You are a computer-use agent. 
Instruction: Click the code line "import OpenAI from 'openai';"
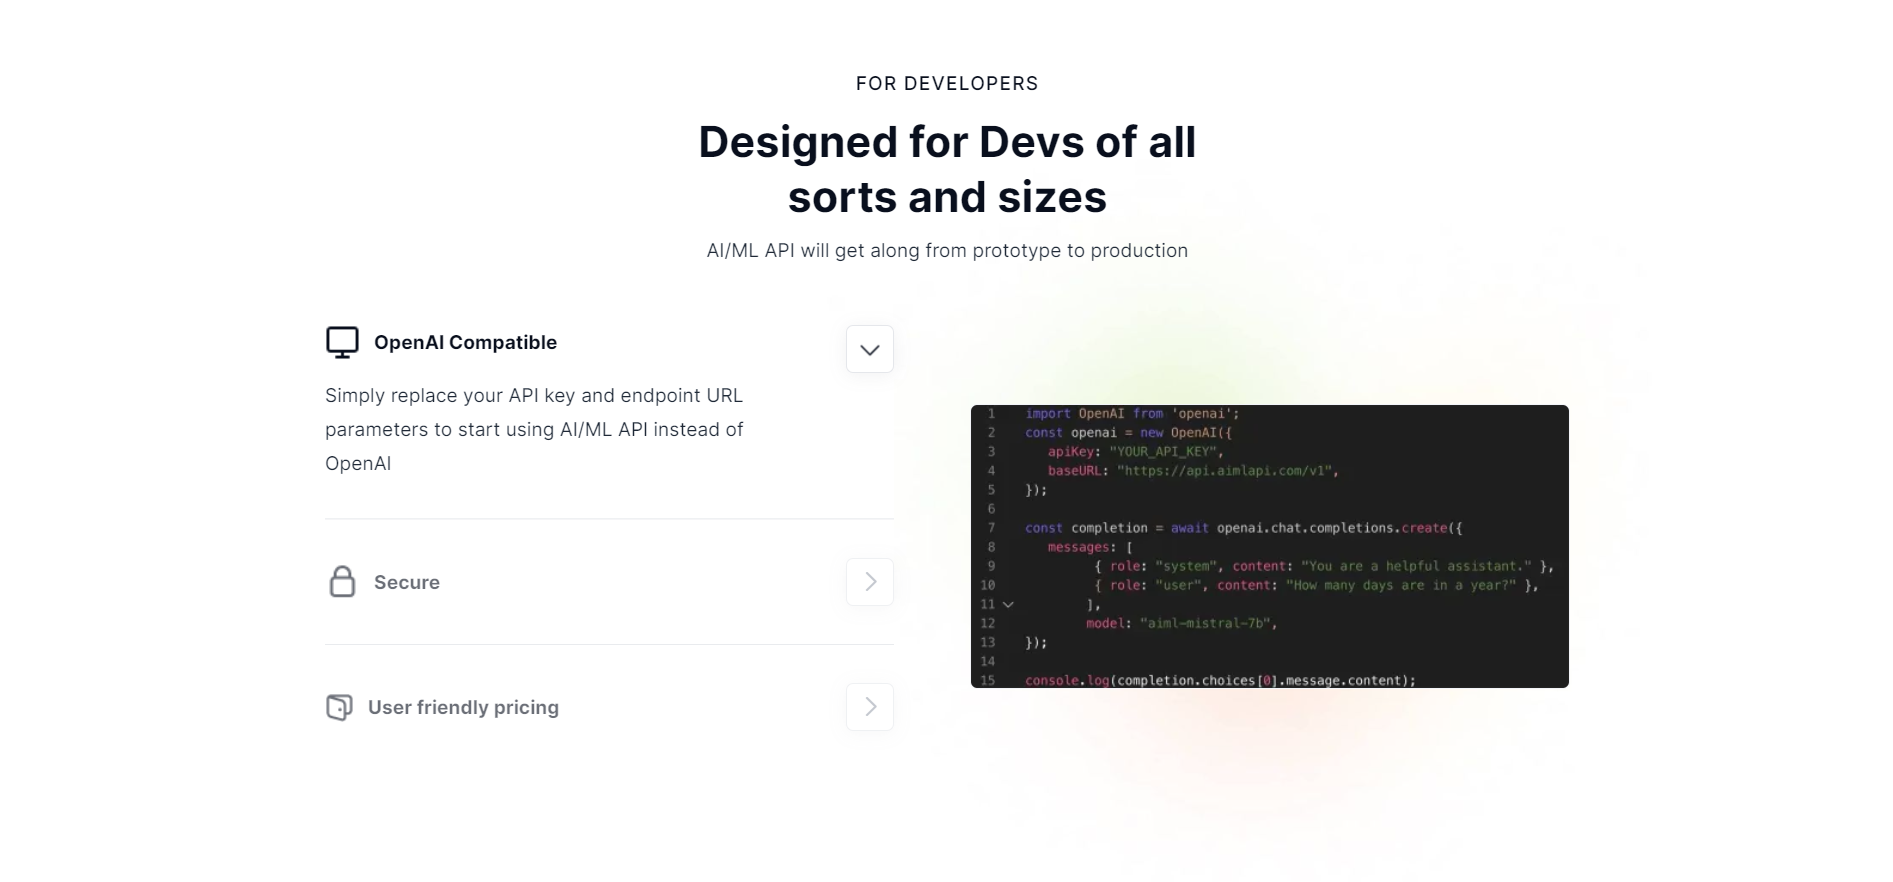(1132, 413)
